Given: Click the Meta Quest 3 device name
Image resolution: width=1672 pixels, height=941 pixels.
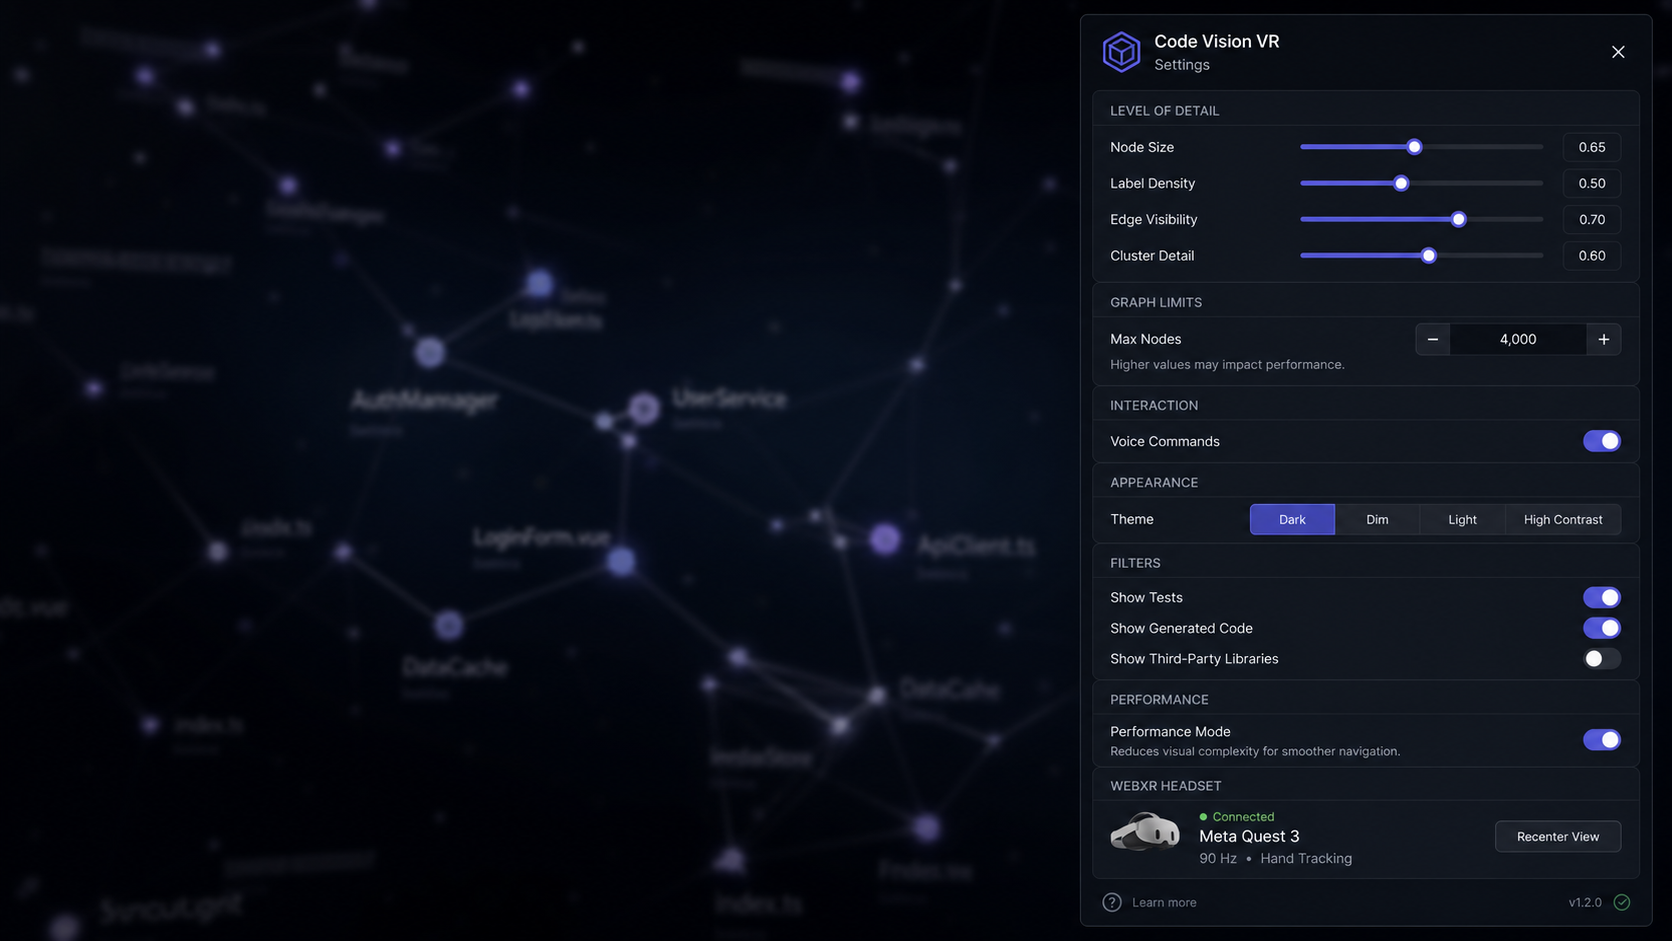Looking at the screenshot, I should [1249, 836].
